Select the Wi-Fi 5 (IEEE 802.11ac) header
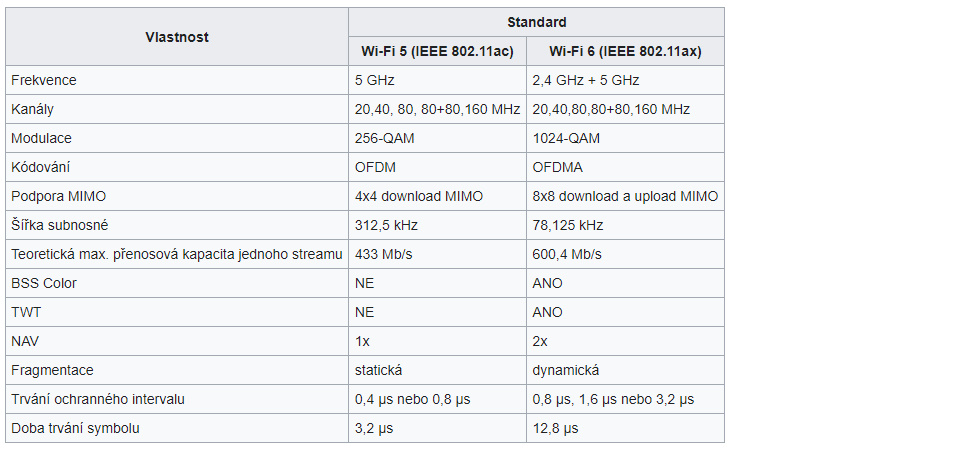The width and height of the screenshot is (976, 452). tap(437, 51)
